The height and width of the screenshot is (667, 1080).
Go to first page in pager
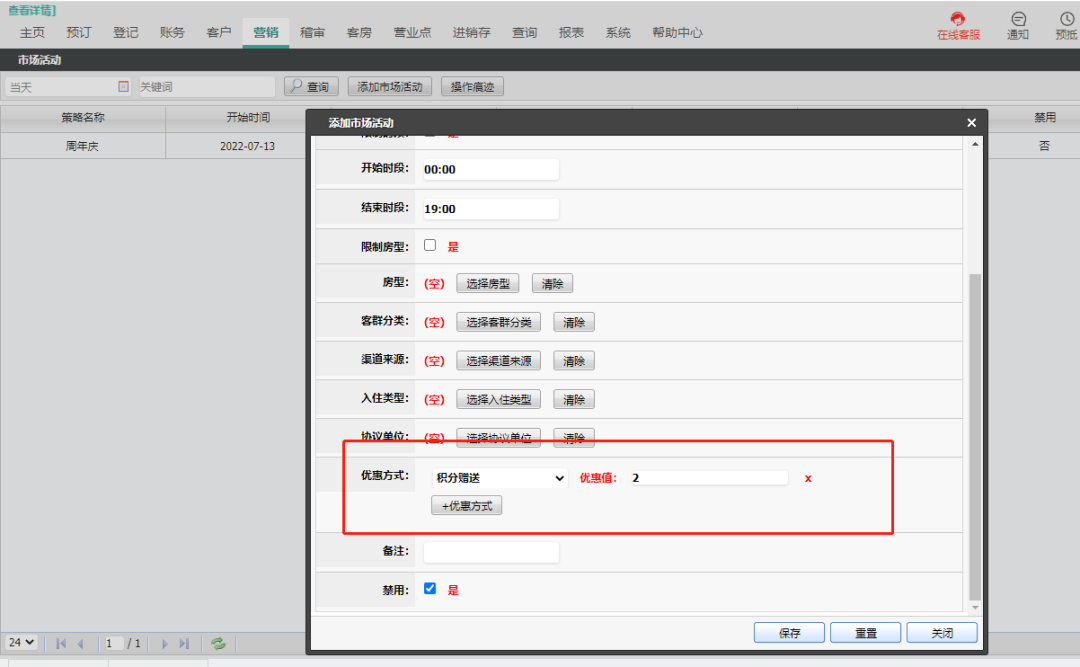point(61,644)
